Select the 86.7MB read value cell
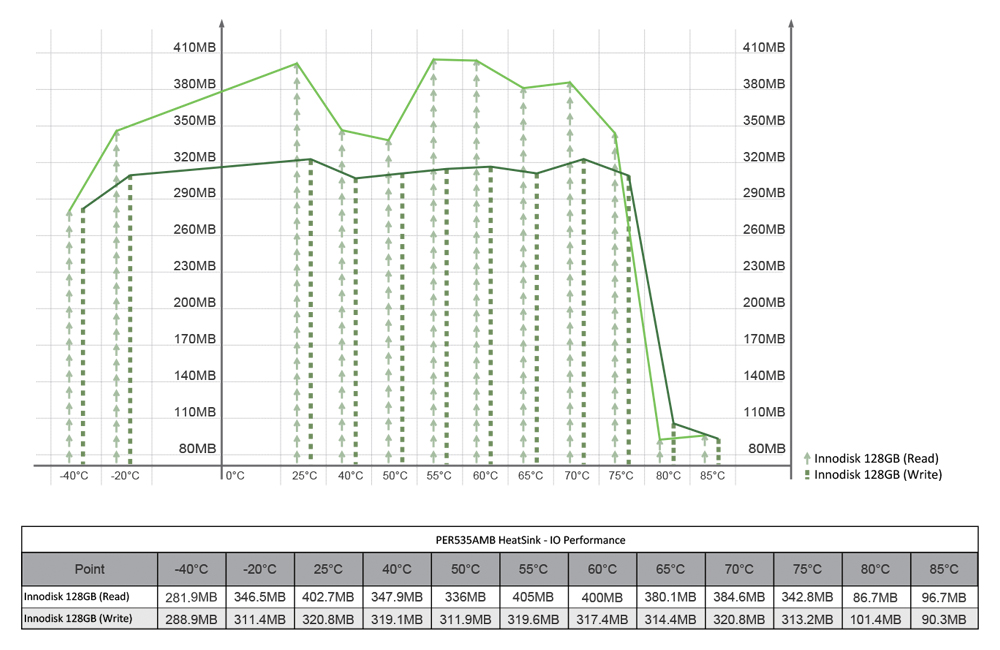The image size is (1000, 650). coord(876,596)
